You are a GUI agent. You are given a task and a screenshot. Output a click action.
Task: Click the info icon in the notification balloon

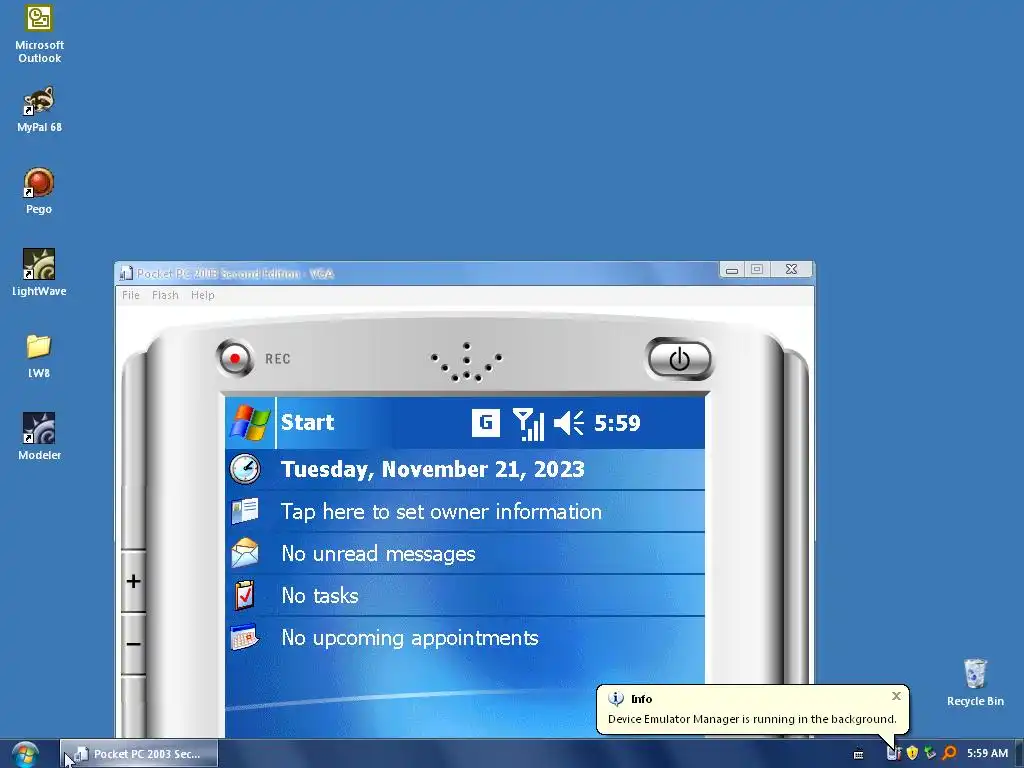pyautogui.click(x=616, y=699)
